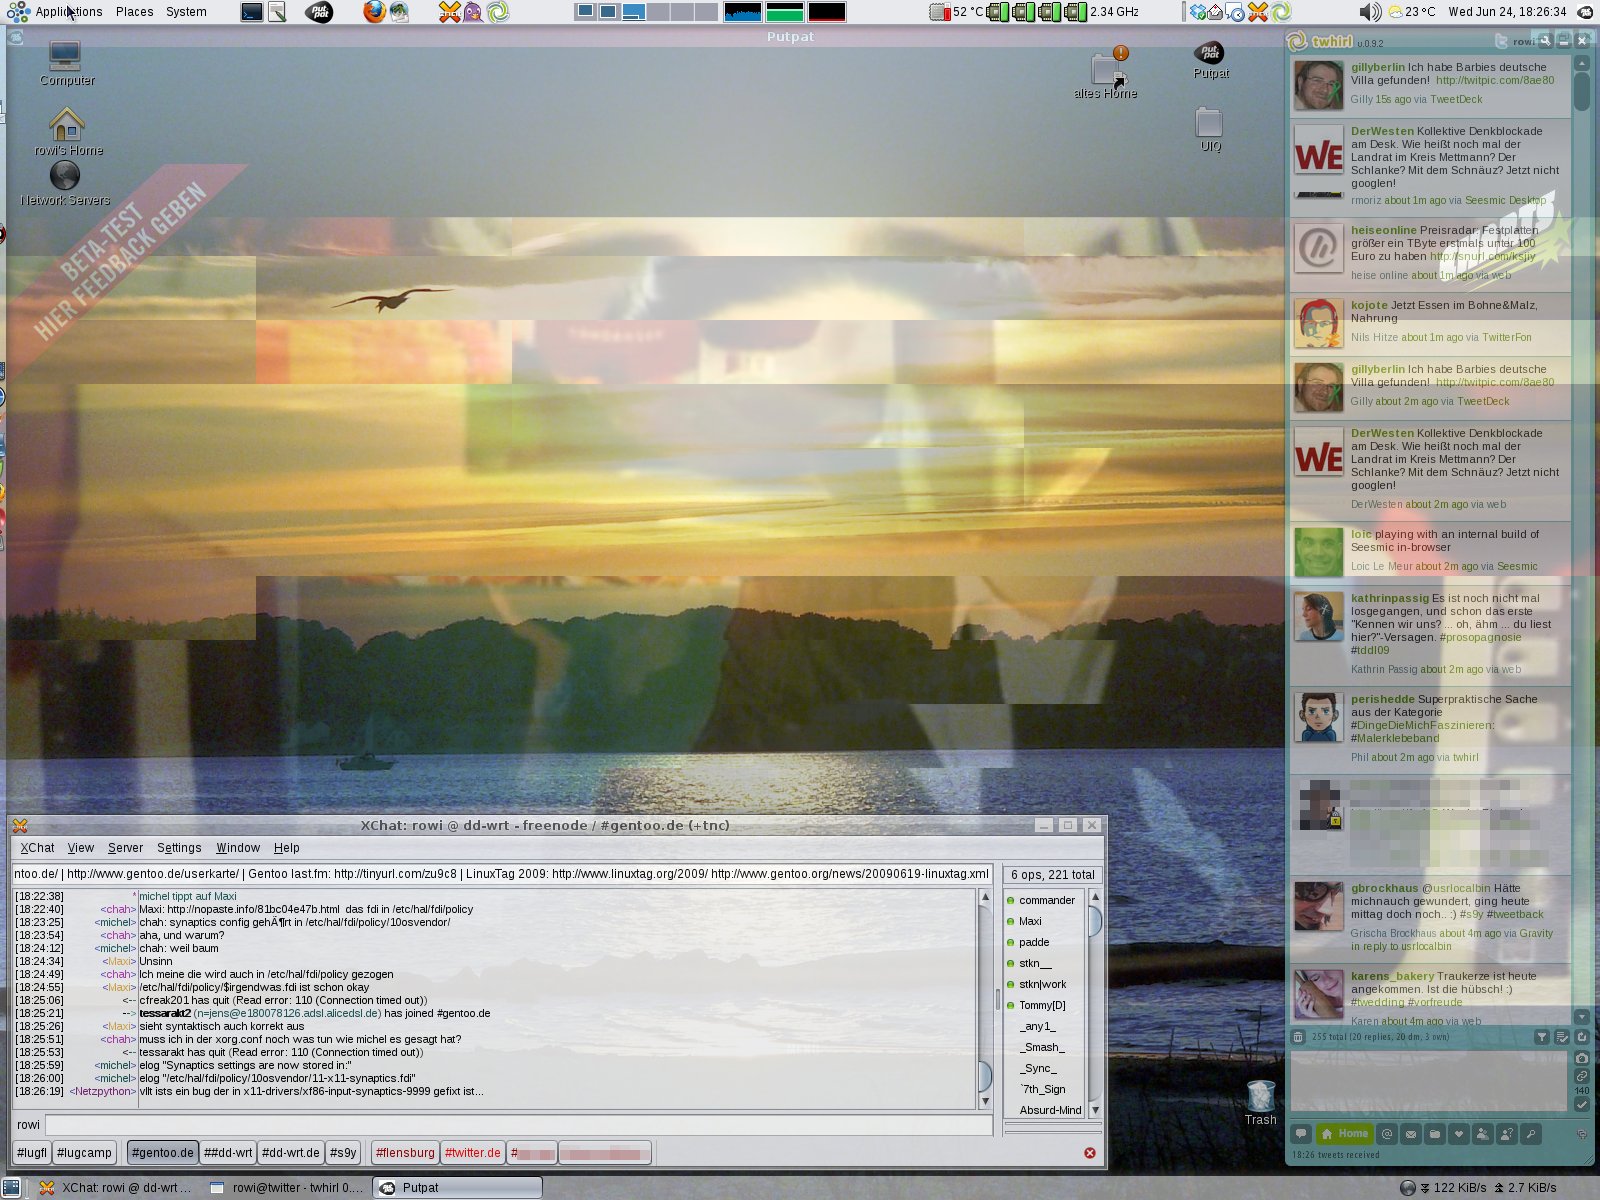The height and width of the screenshot is (1200, 1600).
Task: Close current XChat tab with red X
Action: [1090, 1153]
